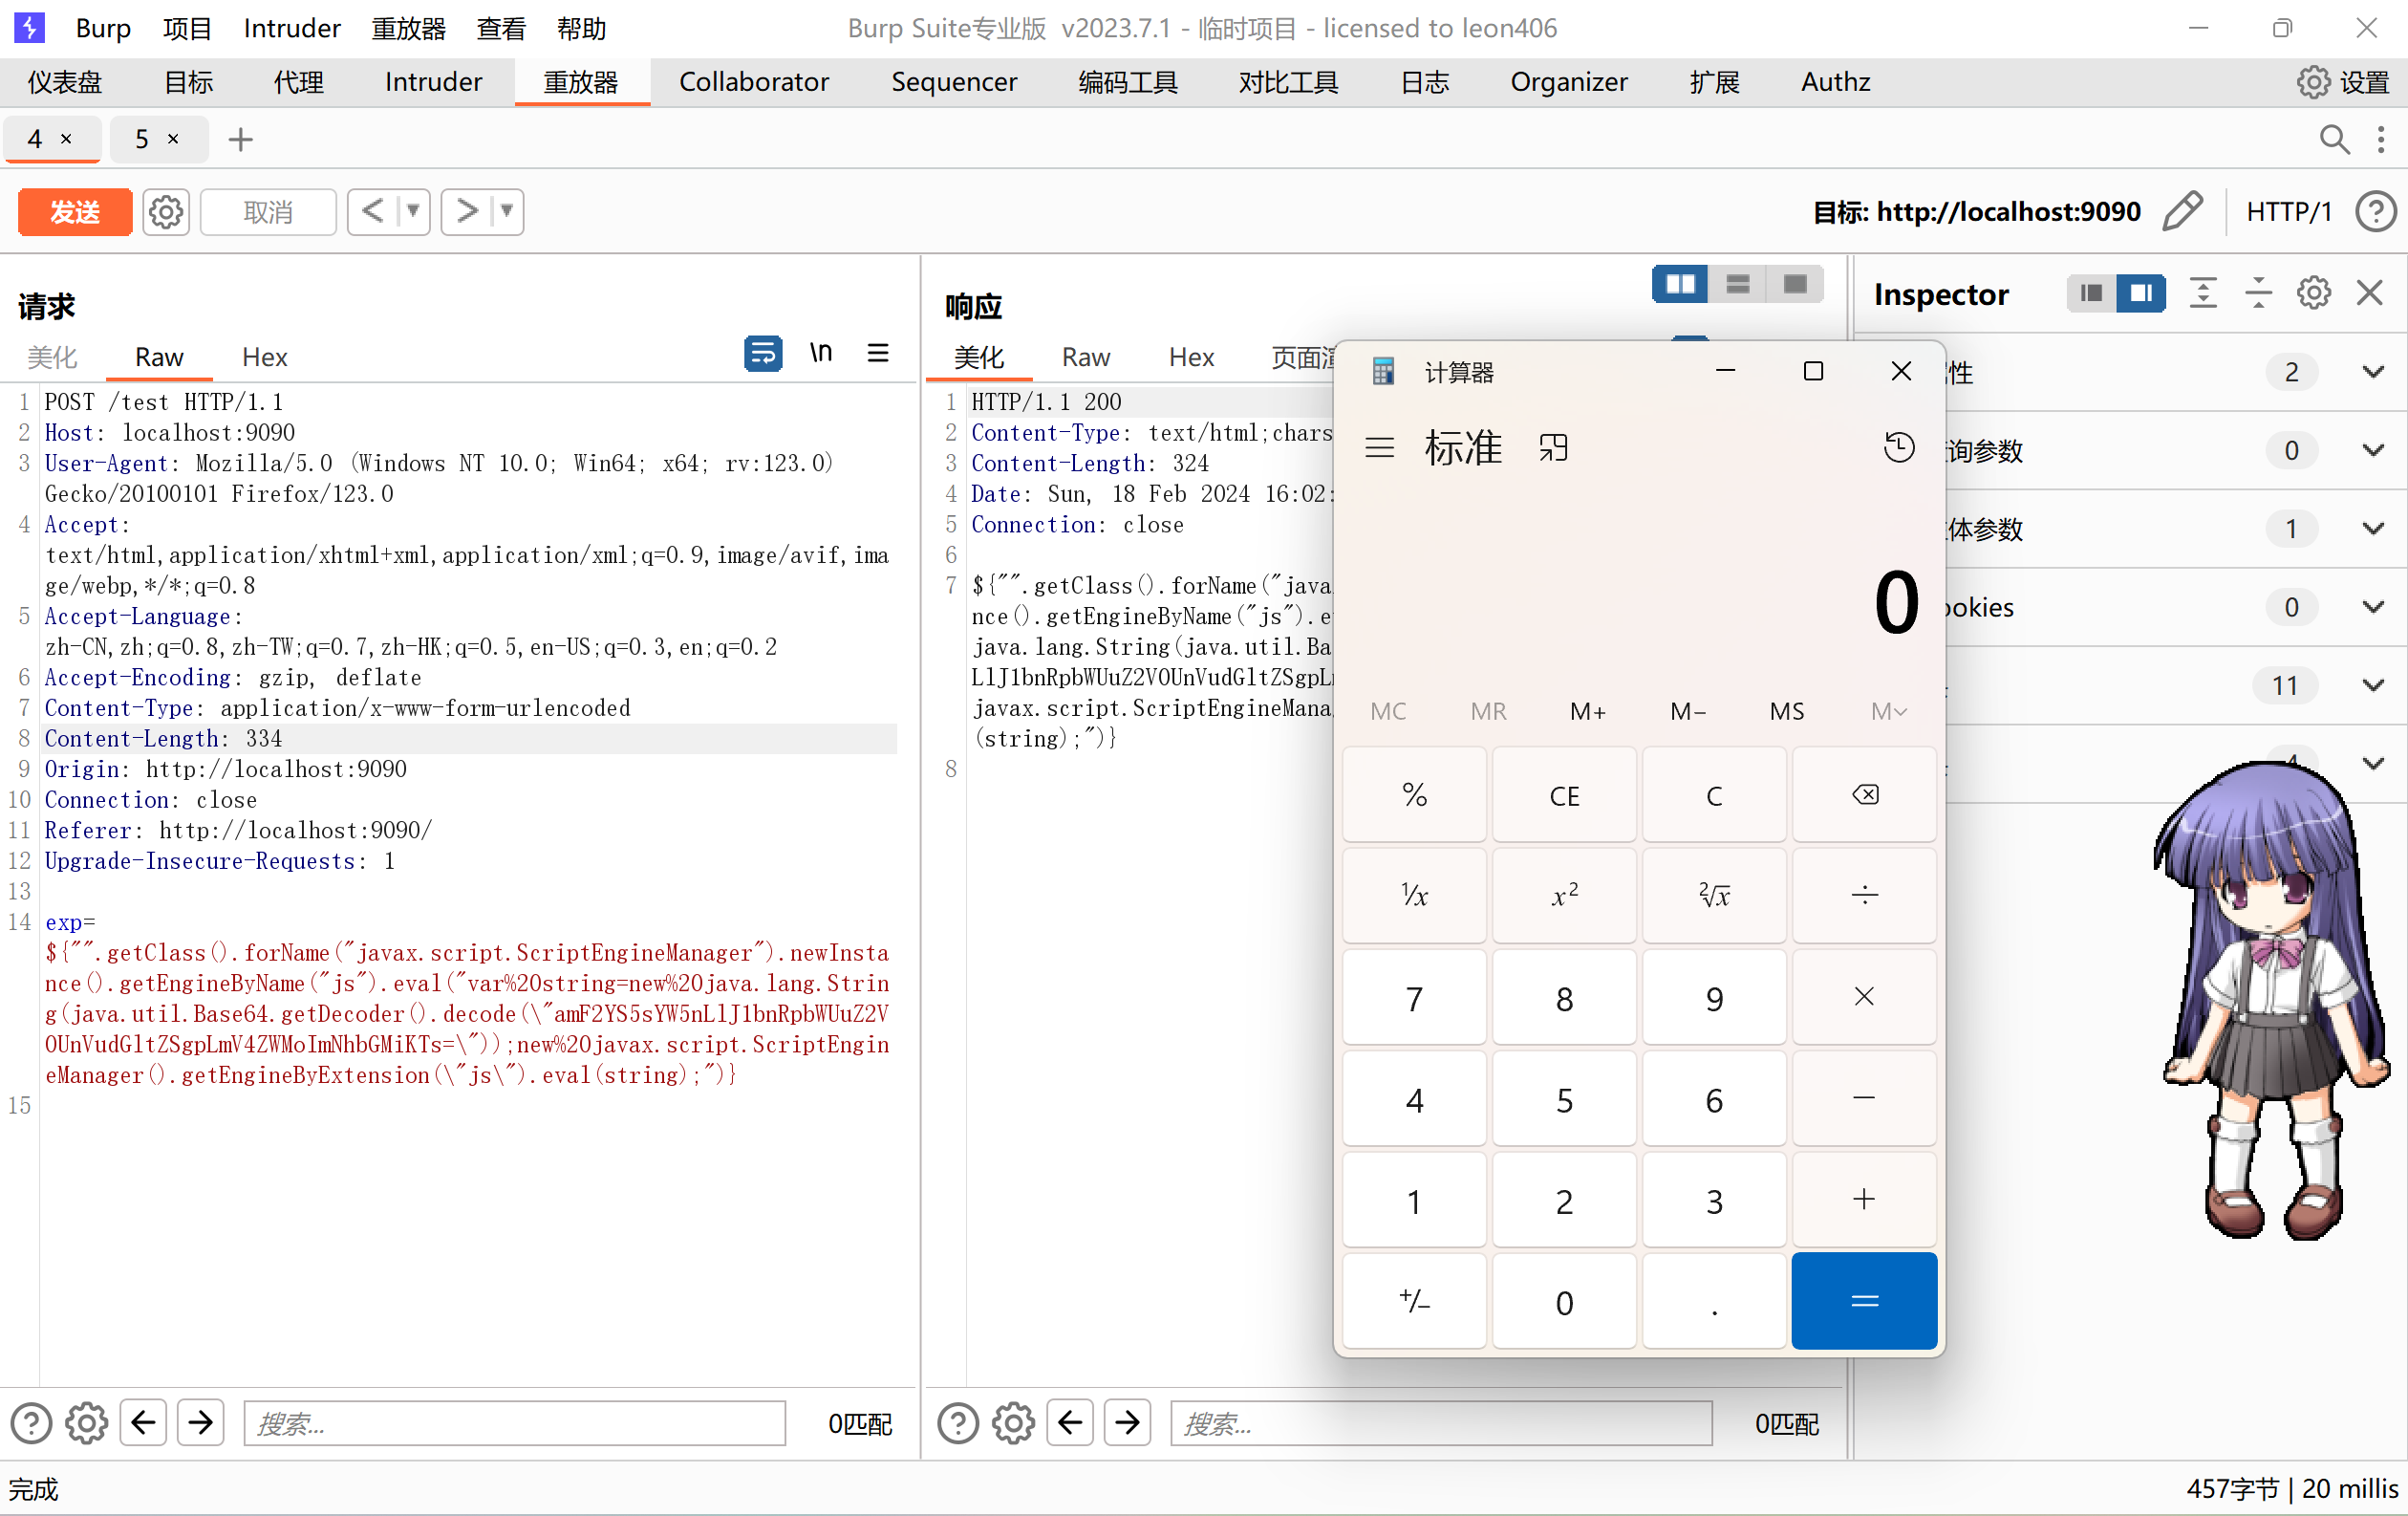
Task: Expand body parameters section with count 1
Action: tap(2373, 528)
